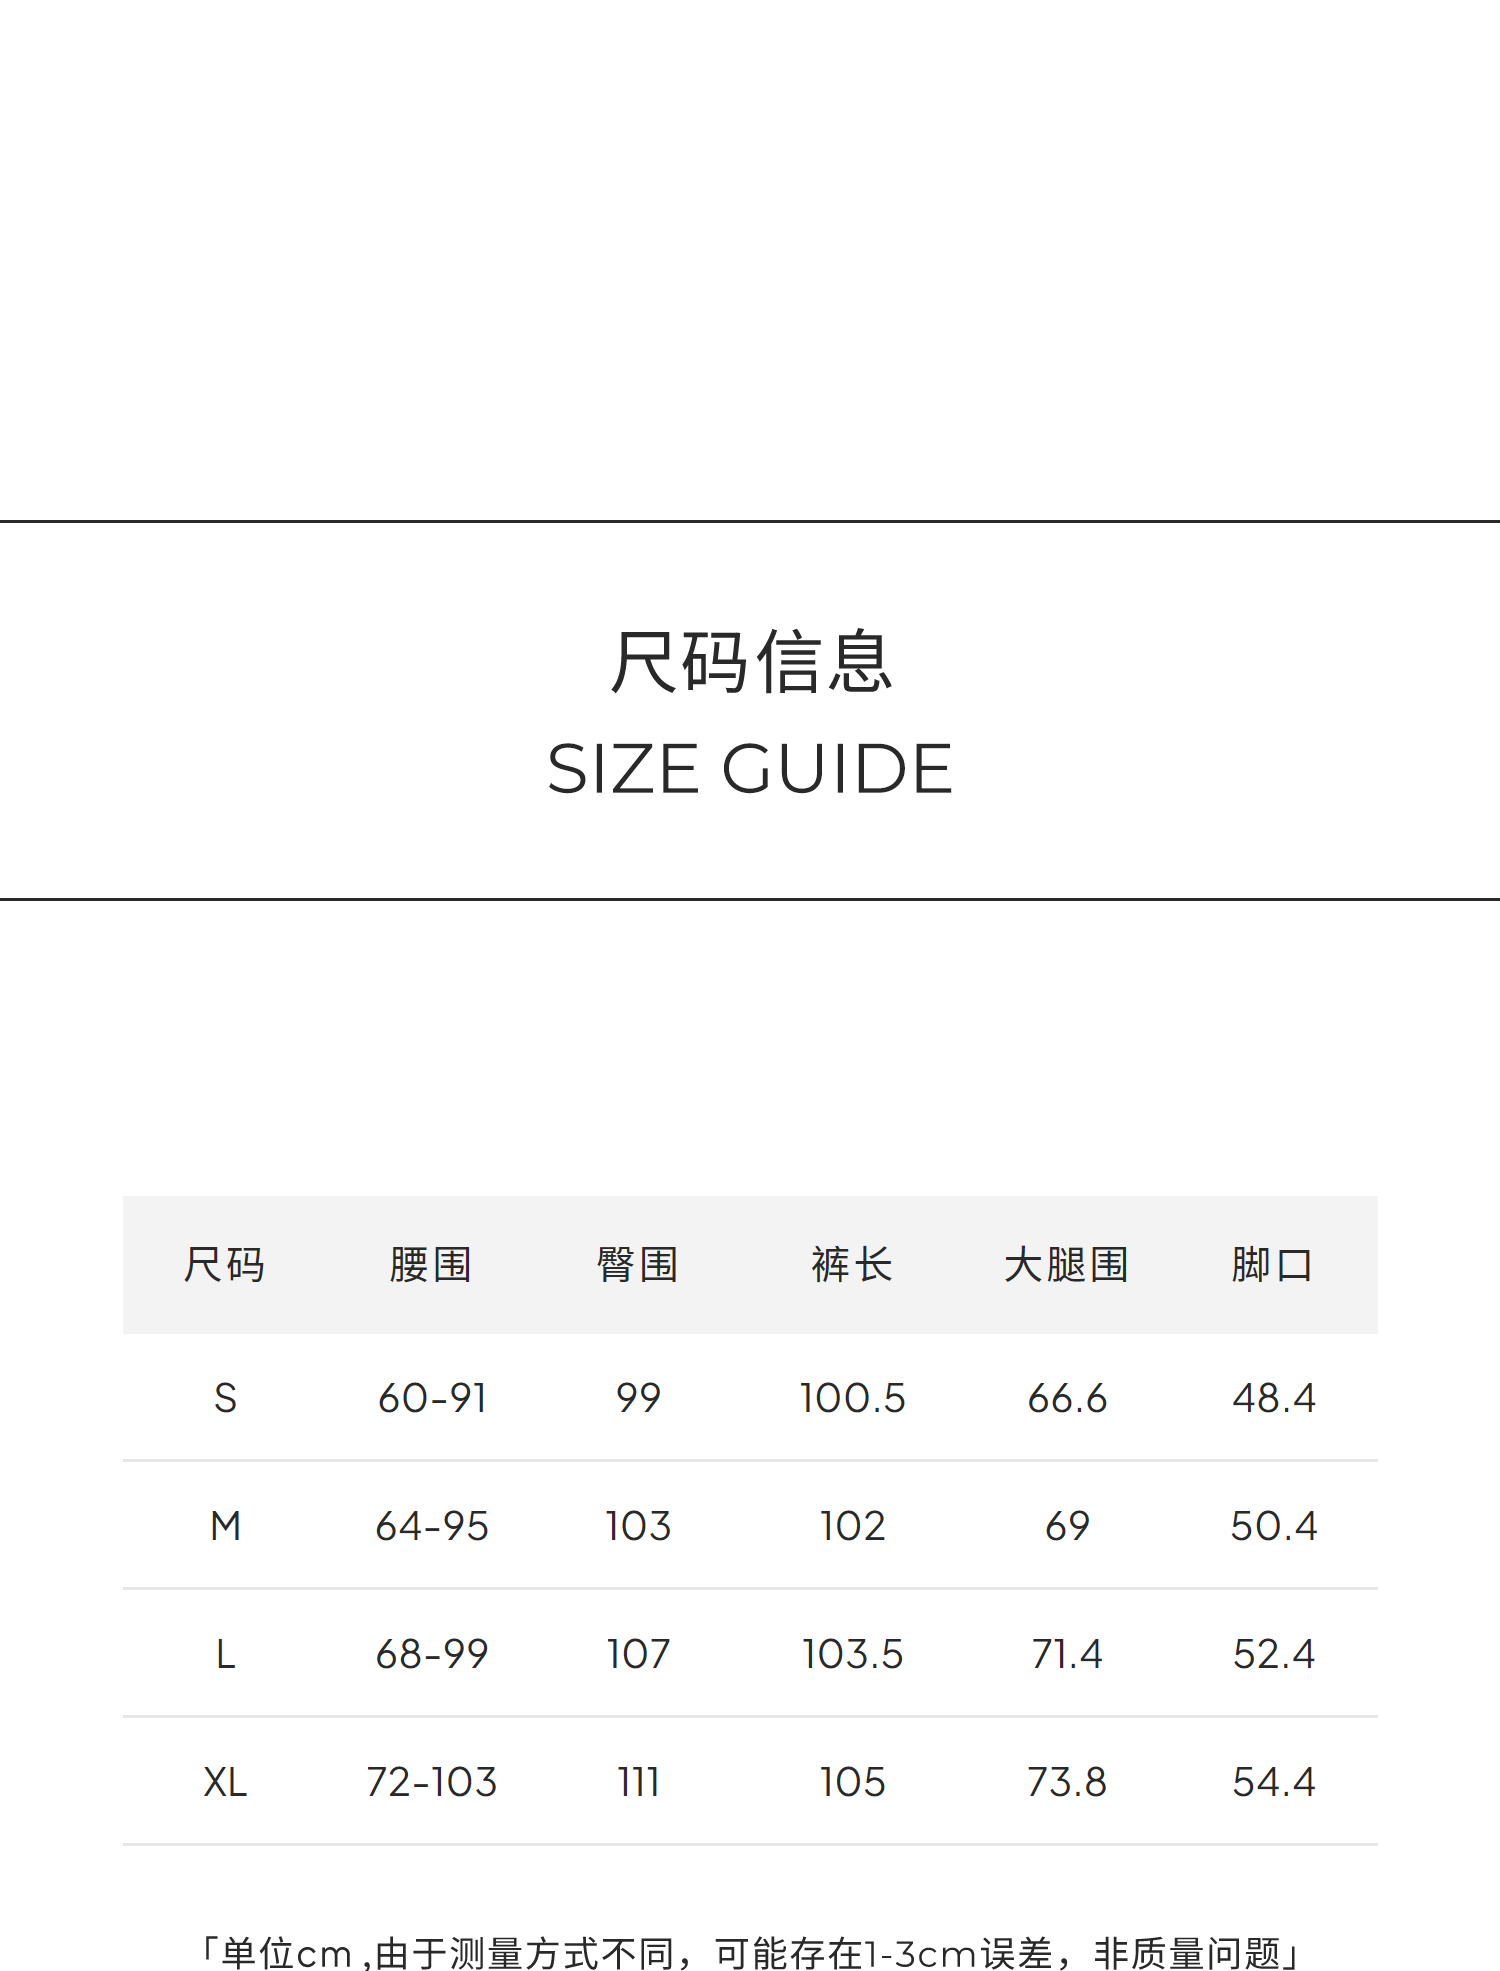Select the S size row label

(225, 1398)
